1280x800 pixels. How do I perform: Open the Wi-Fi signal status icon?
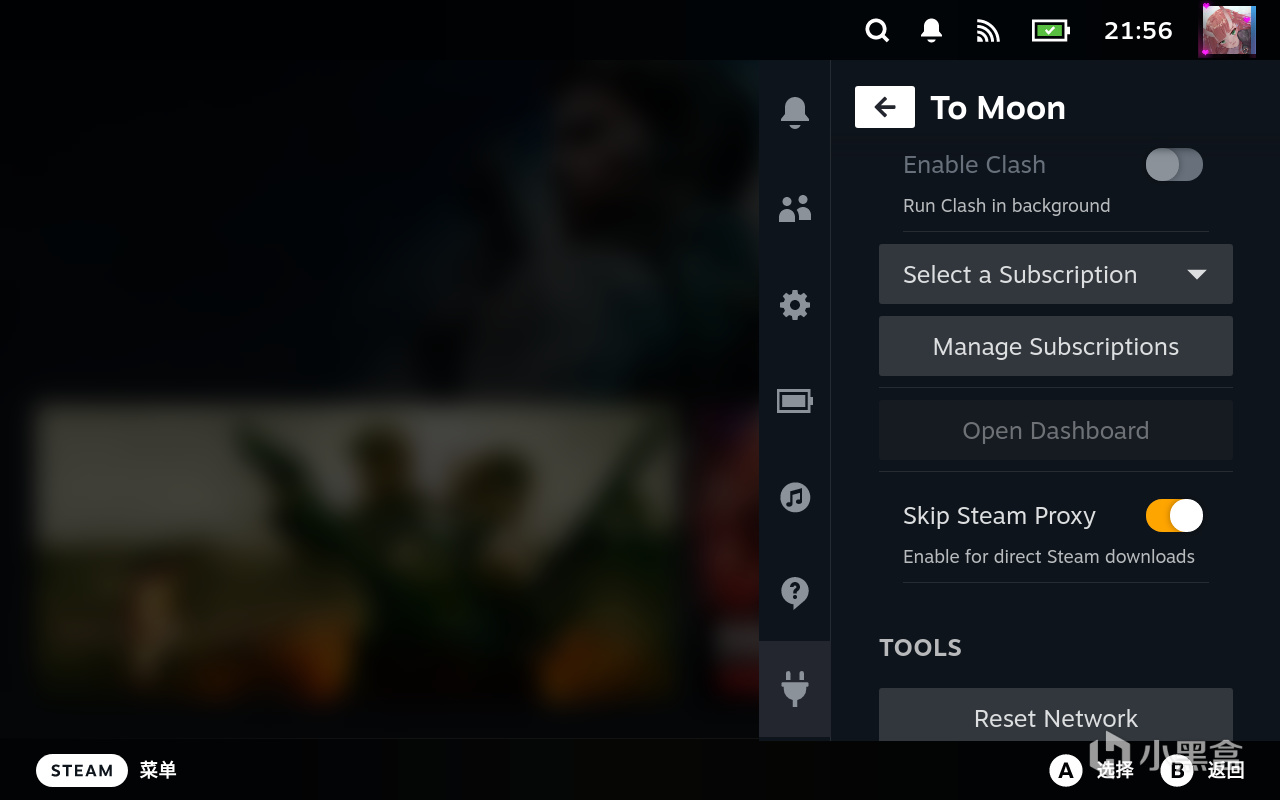(988, 31)
